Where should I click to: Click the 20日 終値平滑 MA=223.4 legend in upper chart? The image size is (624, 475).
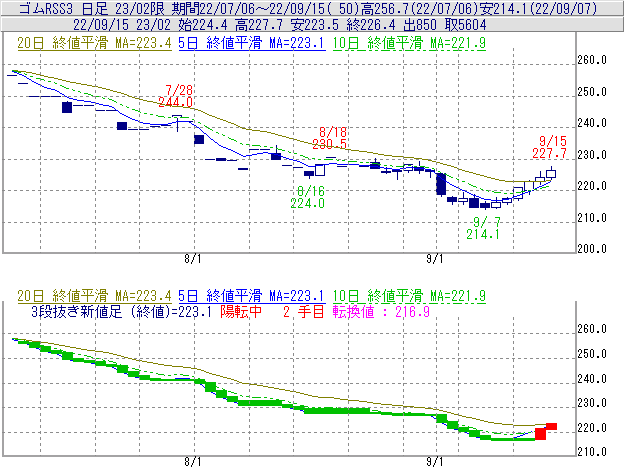tap(94, 43)
